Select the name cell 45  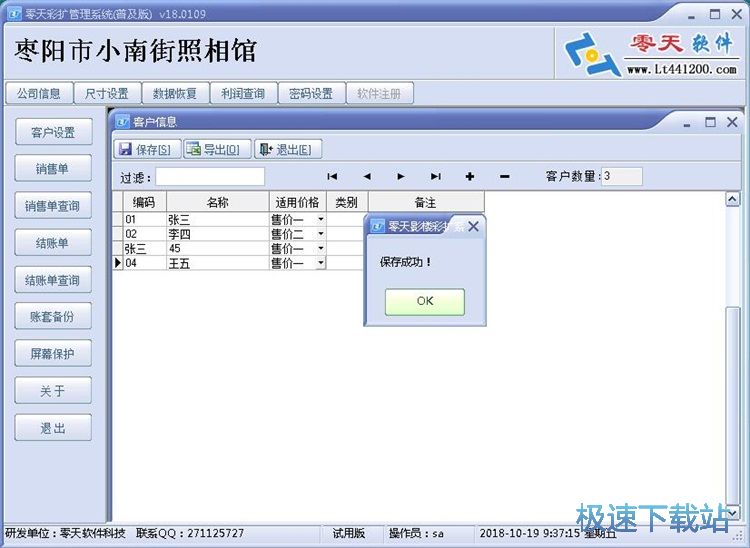pos(218,248)
